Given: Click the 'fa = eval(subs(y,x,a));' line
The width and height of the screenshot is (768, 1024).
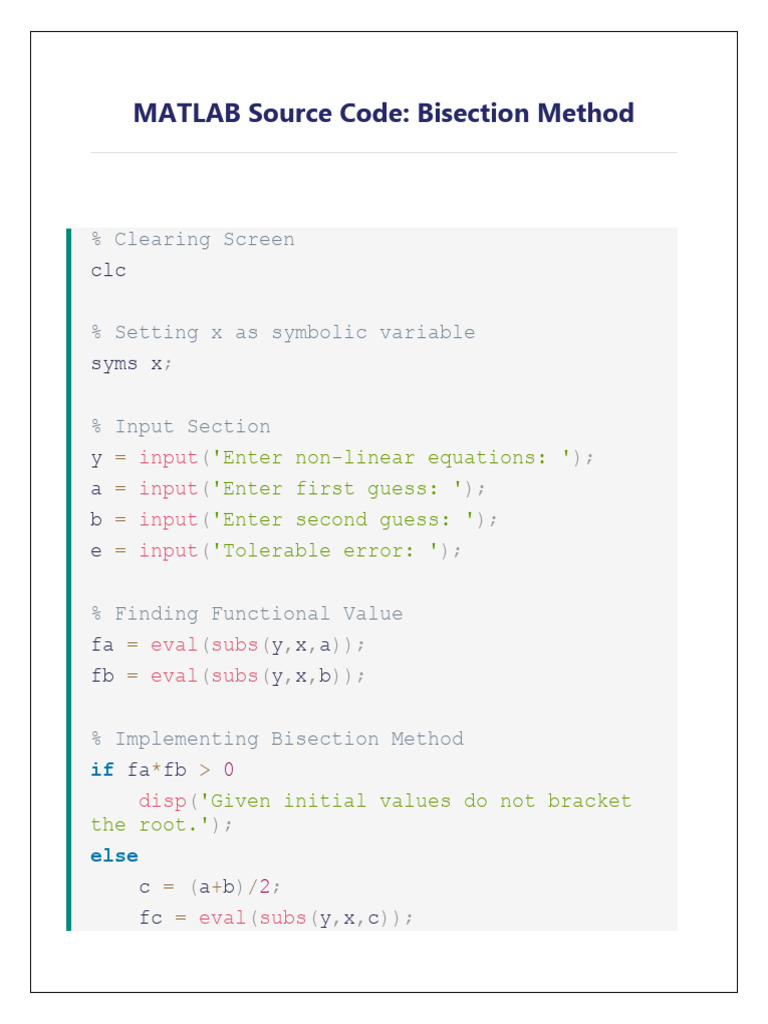Looking at the screenshot, I should tap(228, 645).
